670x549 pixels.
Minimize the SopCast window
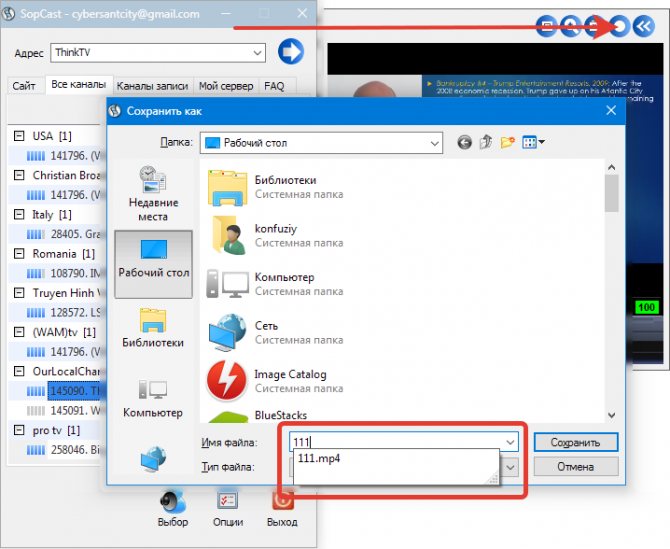[226, 14]
